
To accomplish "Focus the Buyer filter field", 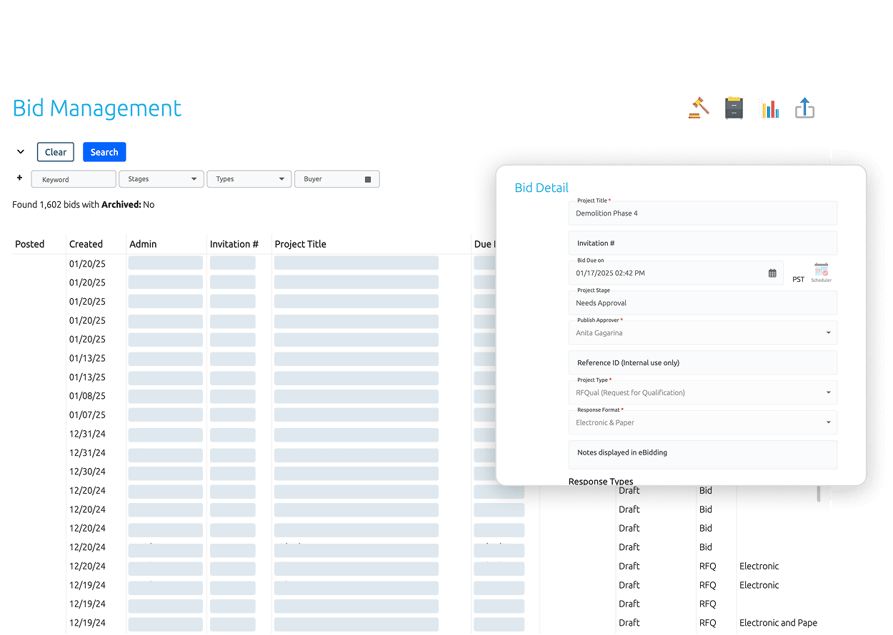I will pyautogui.click(x=337, y=179).
